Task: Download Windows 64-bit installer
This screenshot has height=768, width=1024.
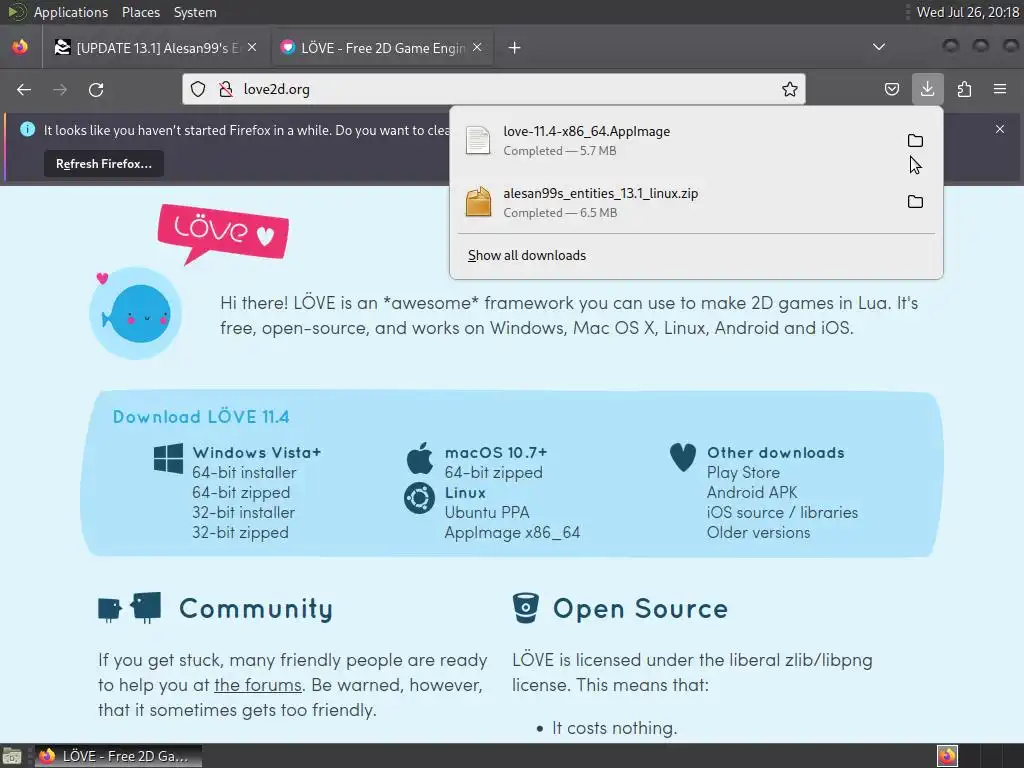Action: click(244, 473)
